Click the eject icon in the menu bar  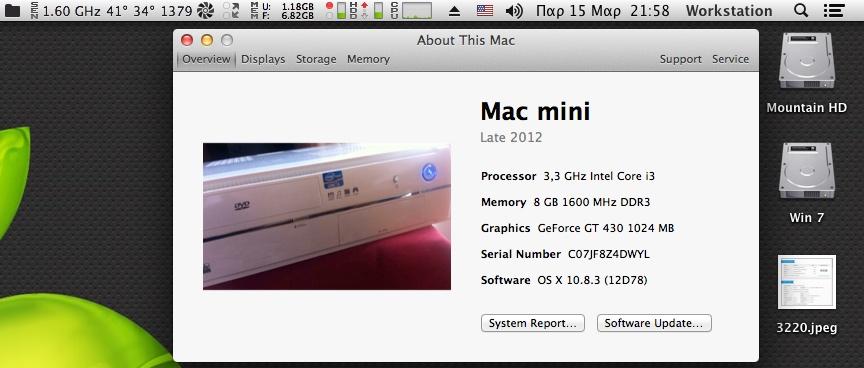[454, 10]
